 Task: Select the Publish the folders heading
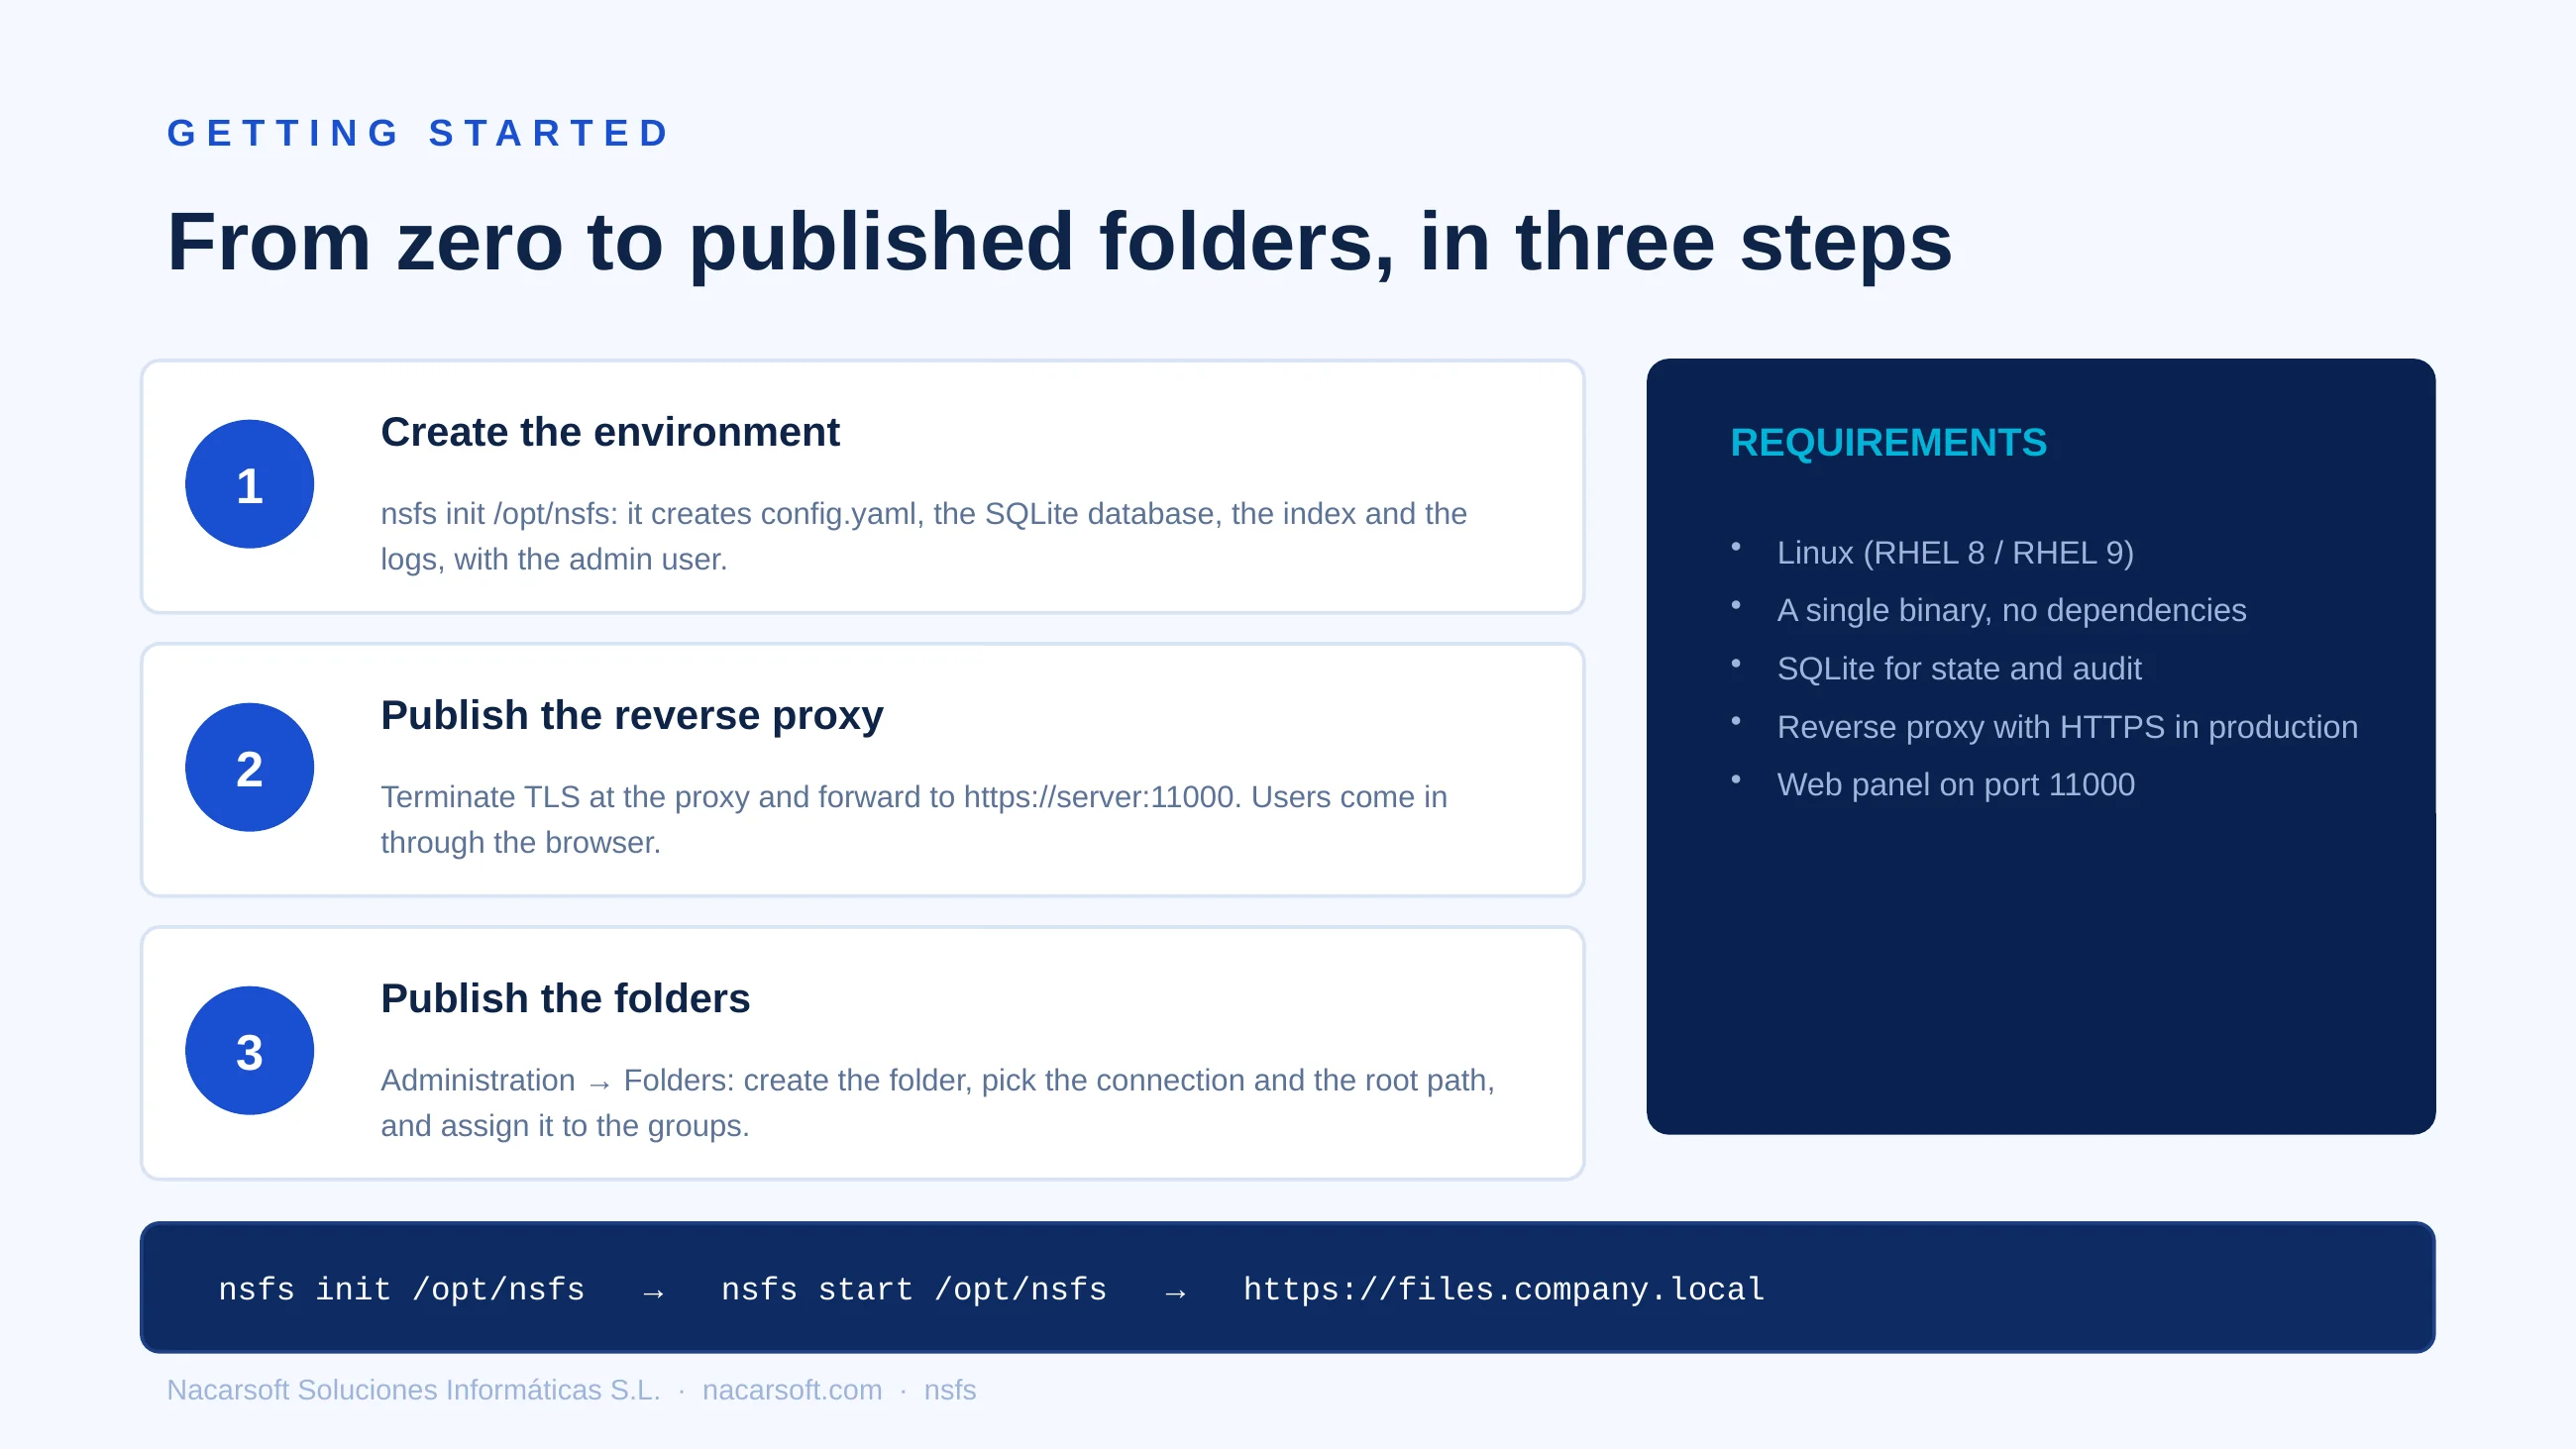[x=565, y=998]
